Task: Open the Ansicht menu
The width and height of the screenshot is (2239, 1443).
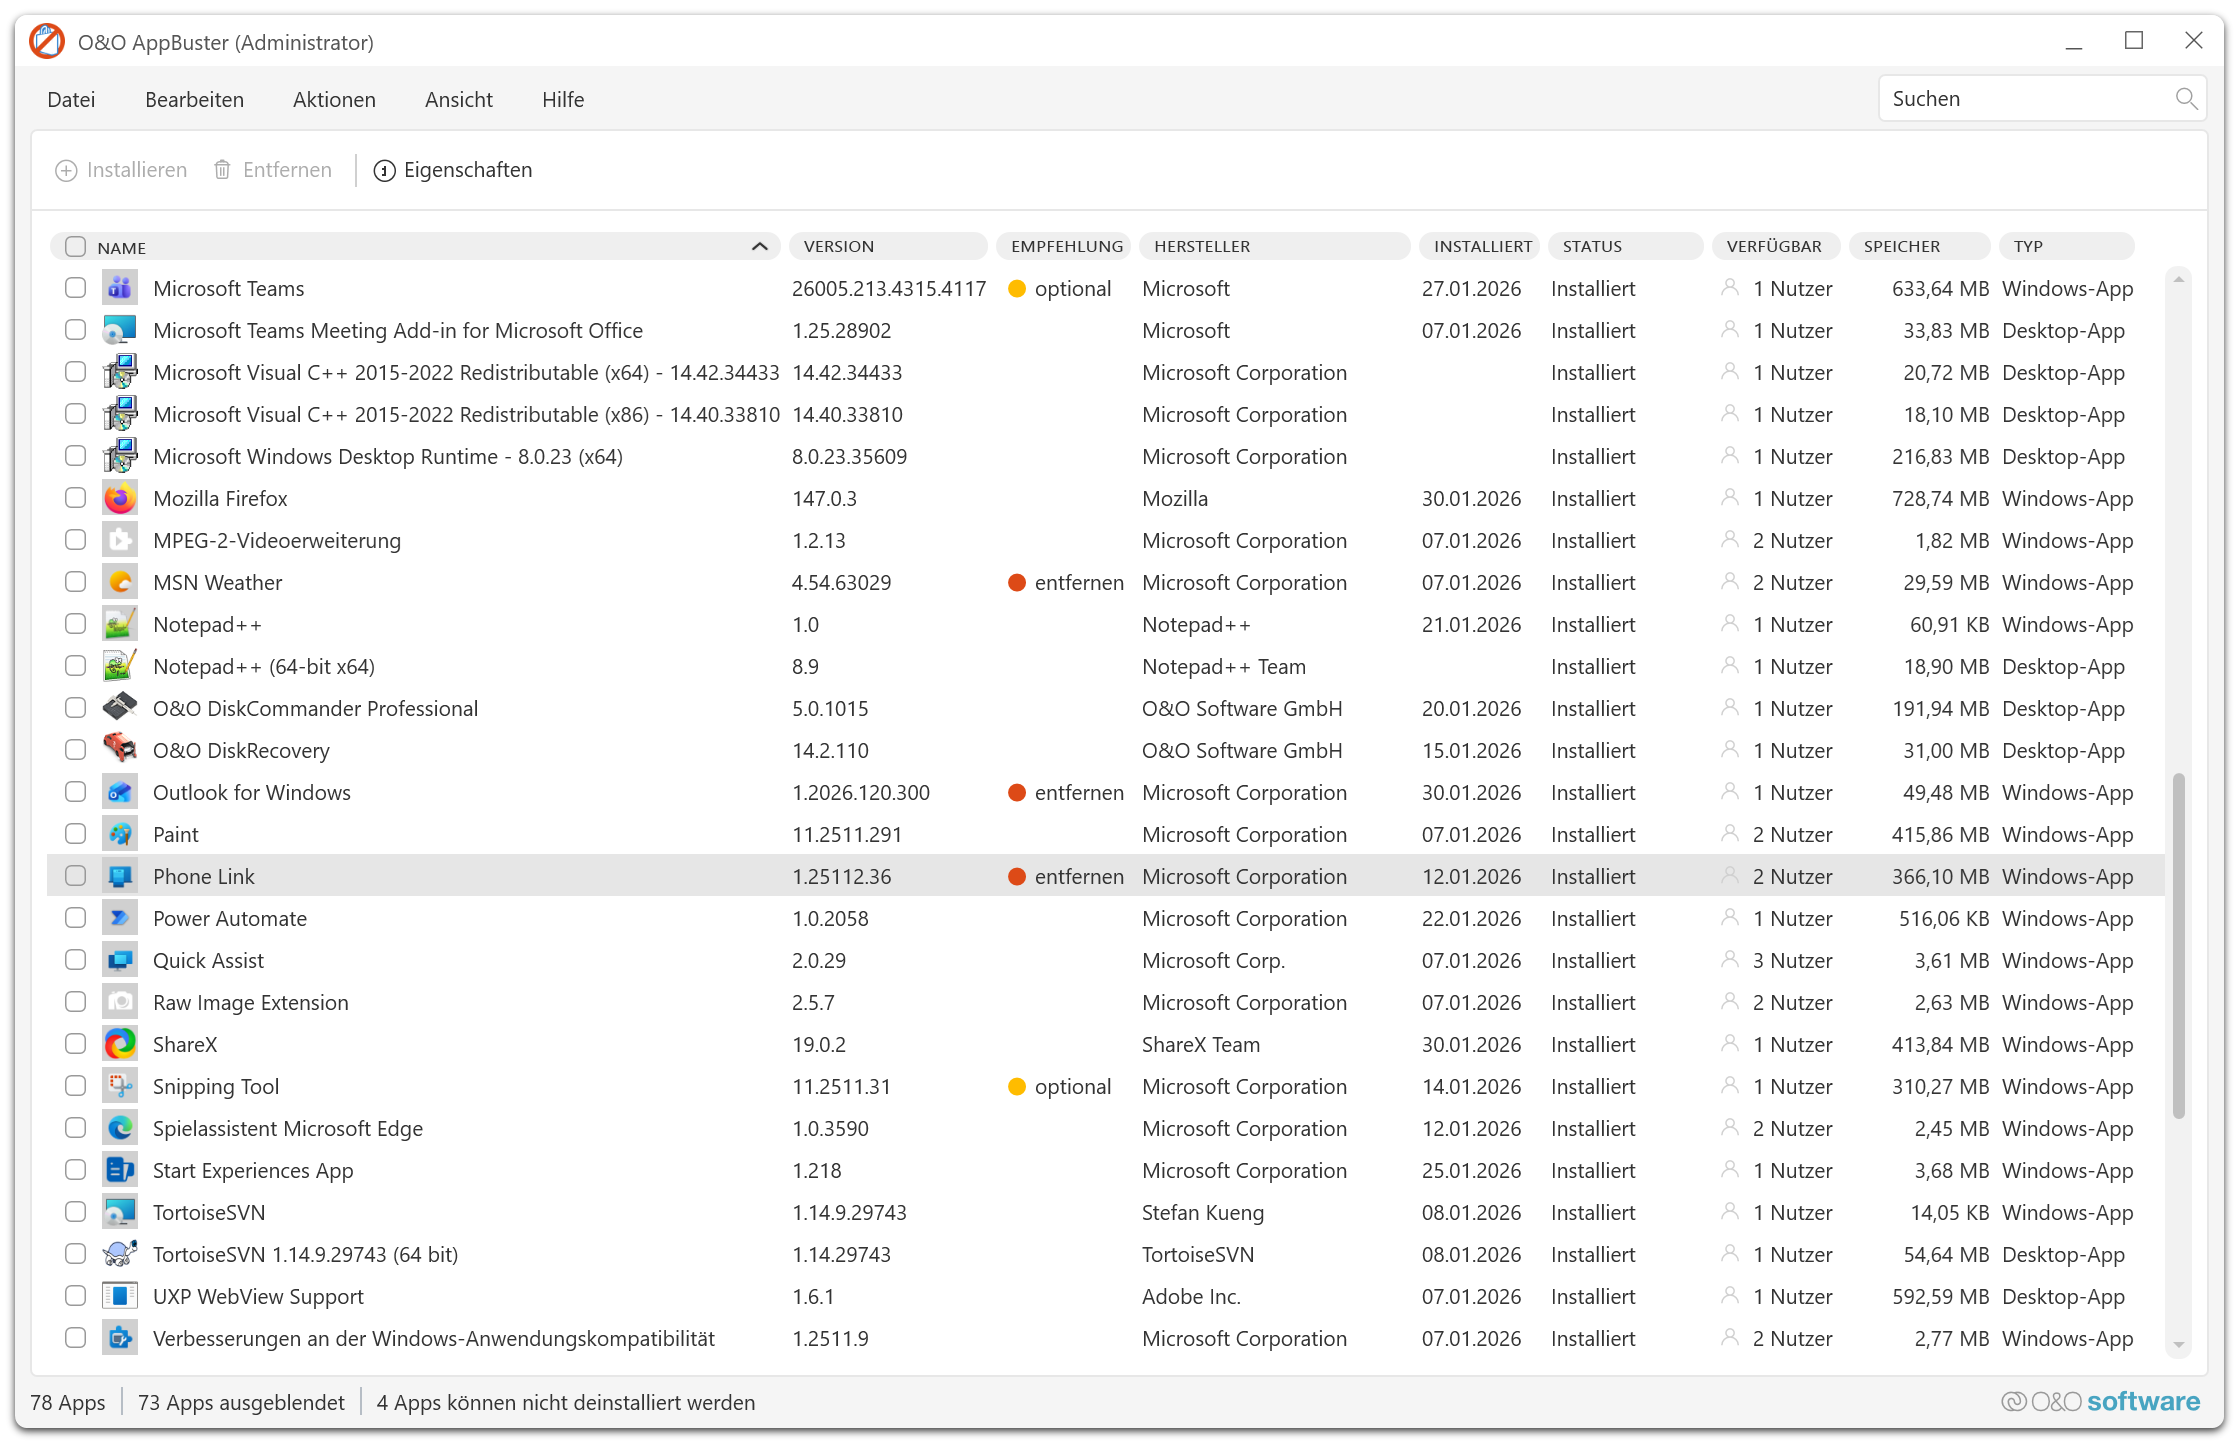Action: pos(458,100)
